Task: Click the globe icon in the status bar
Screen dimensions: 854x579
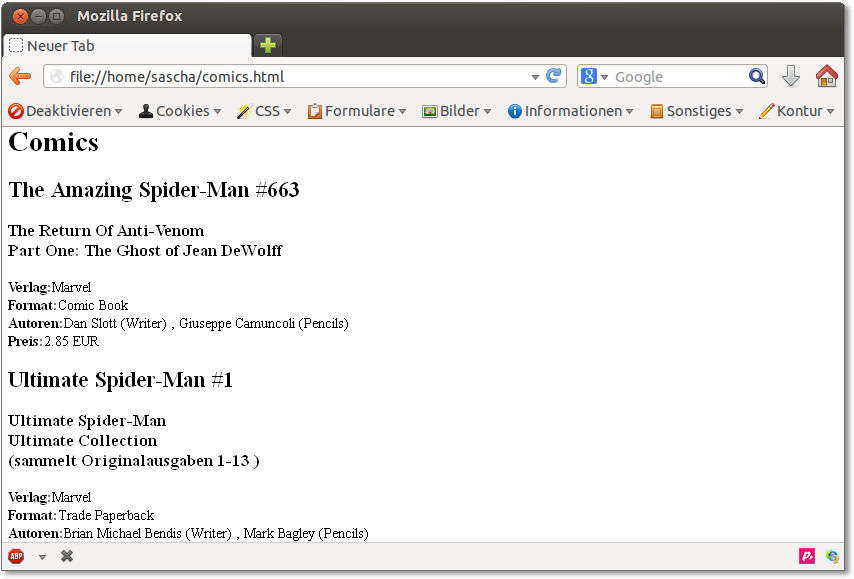Action: click(832, 556)
